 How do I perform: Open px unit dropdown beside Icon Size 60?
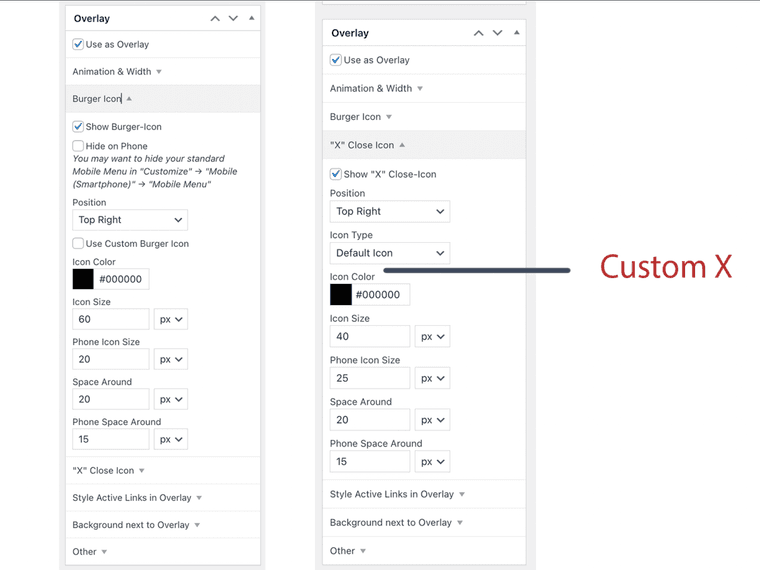[170, 320]
